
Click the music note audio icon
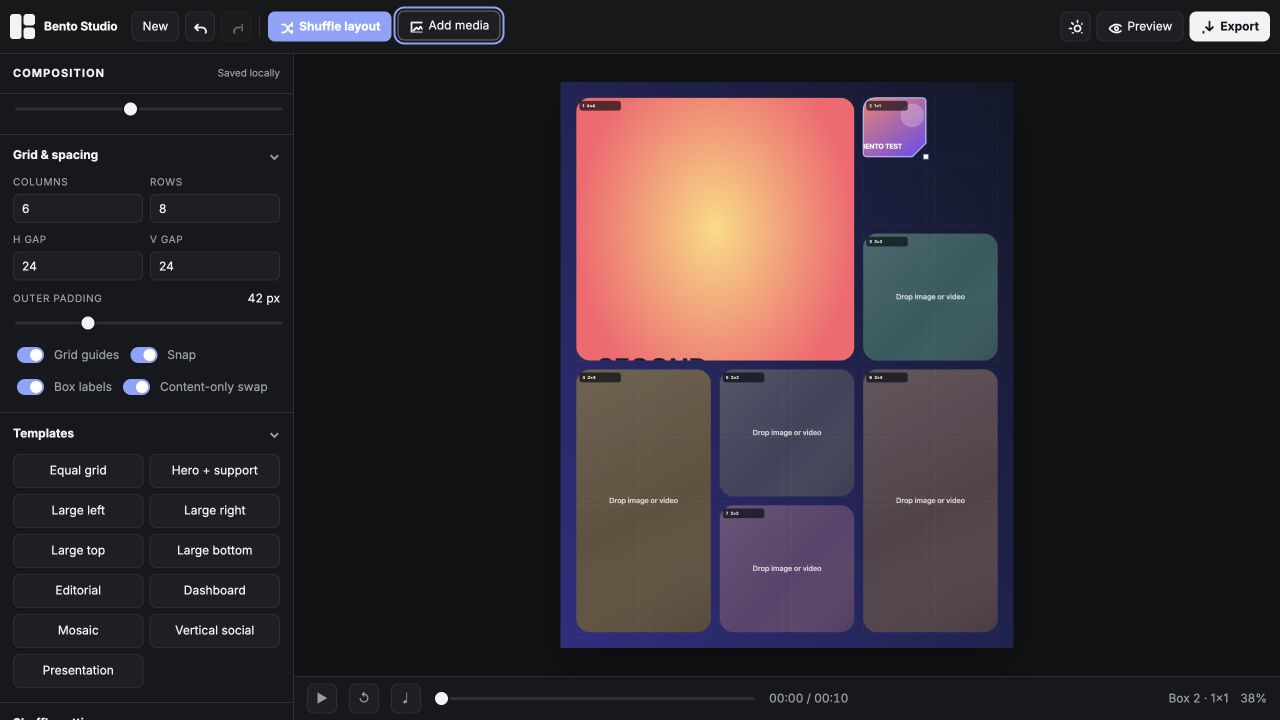click(x=406, y=698)
